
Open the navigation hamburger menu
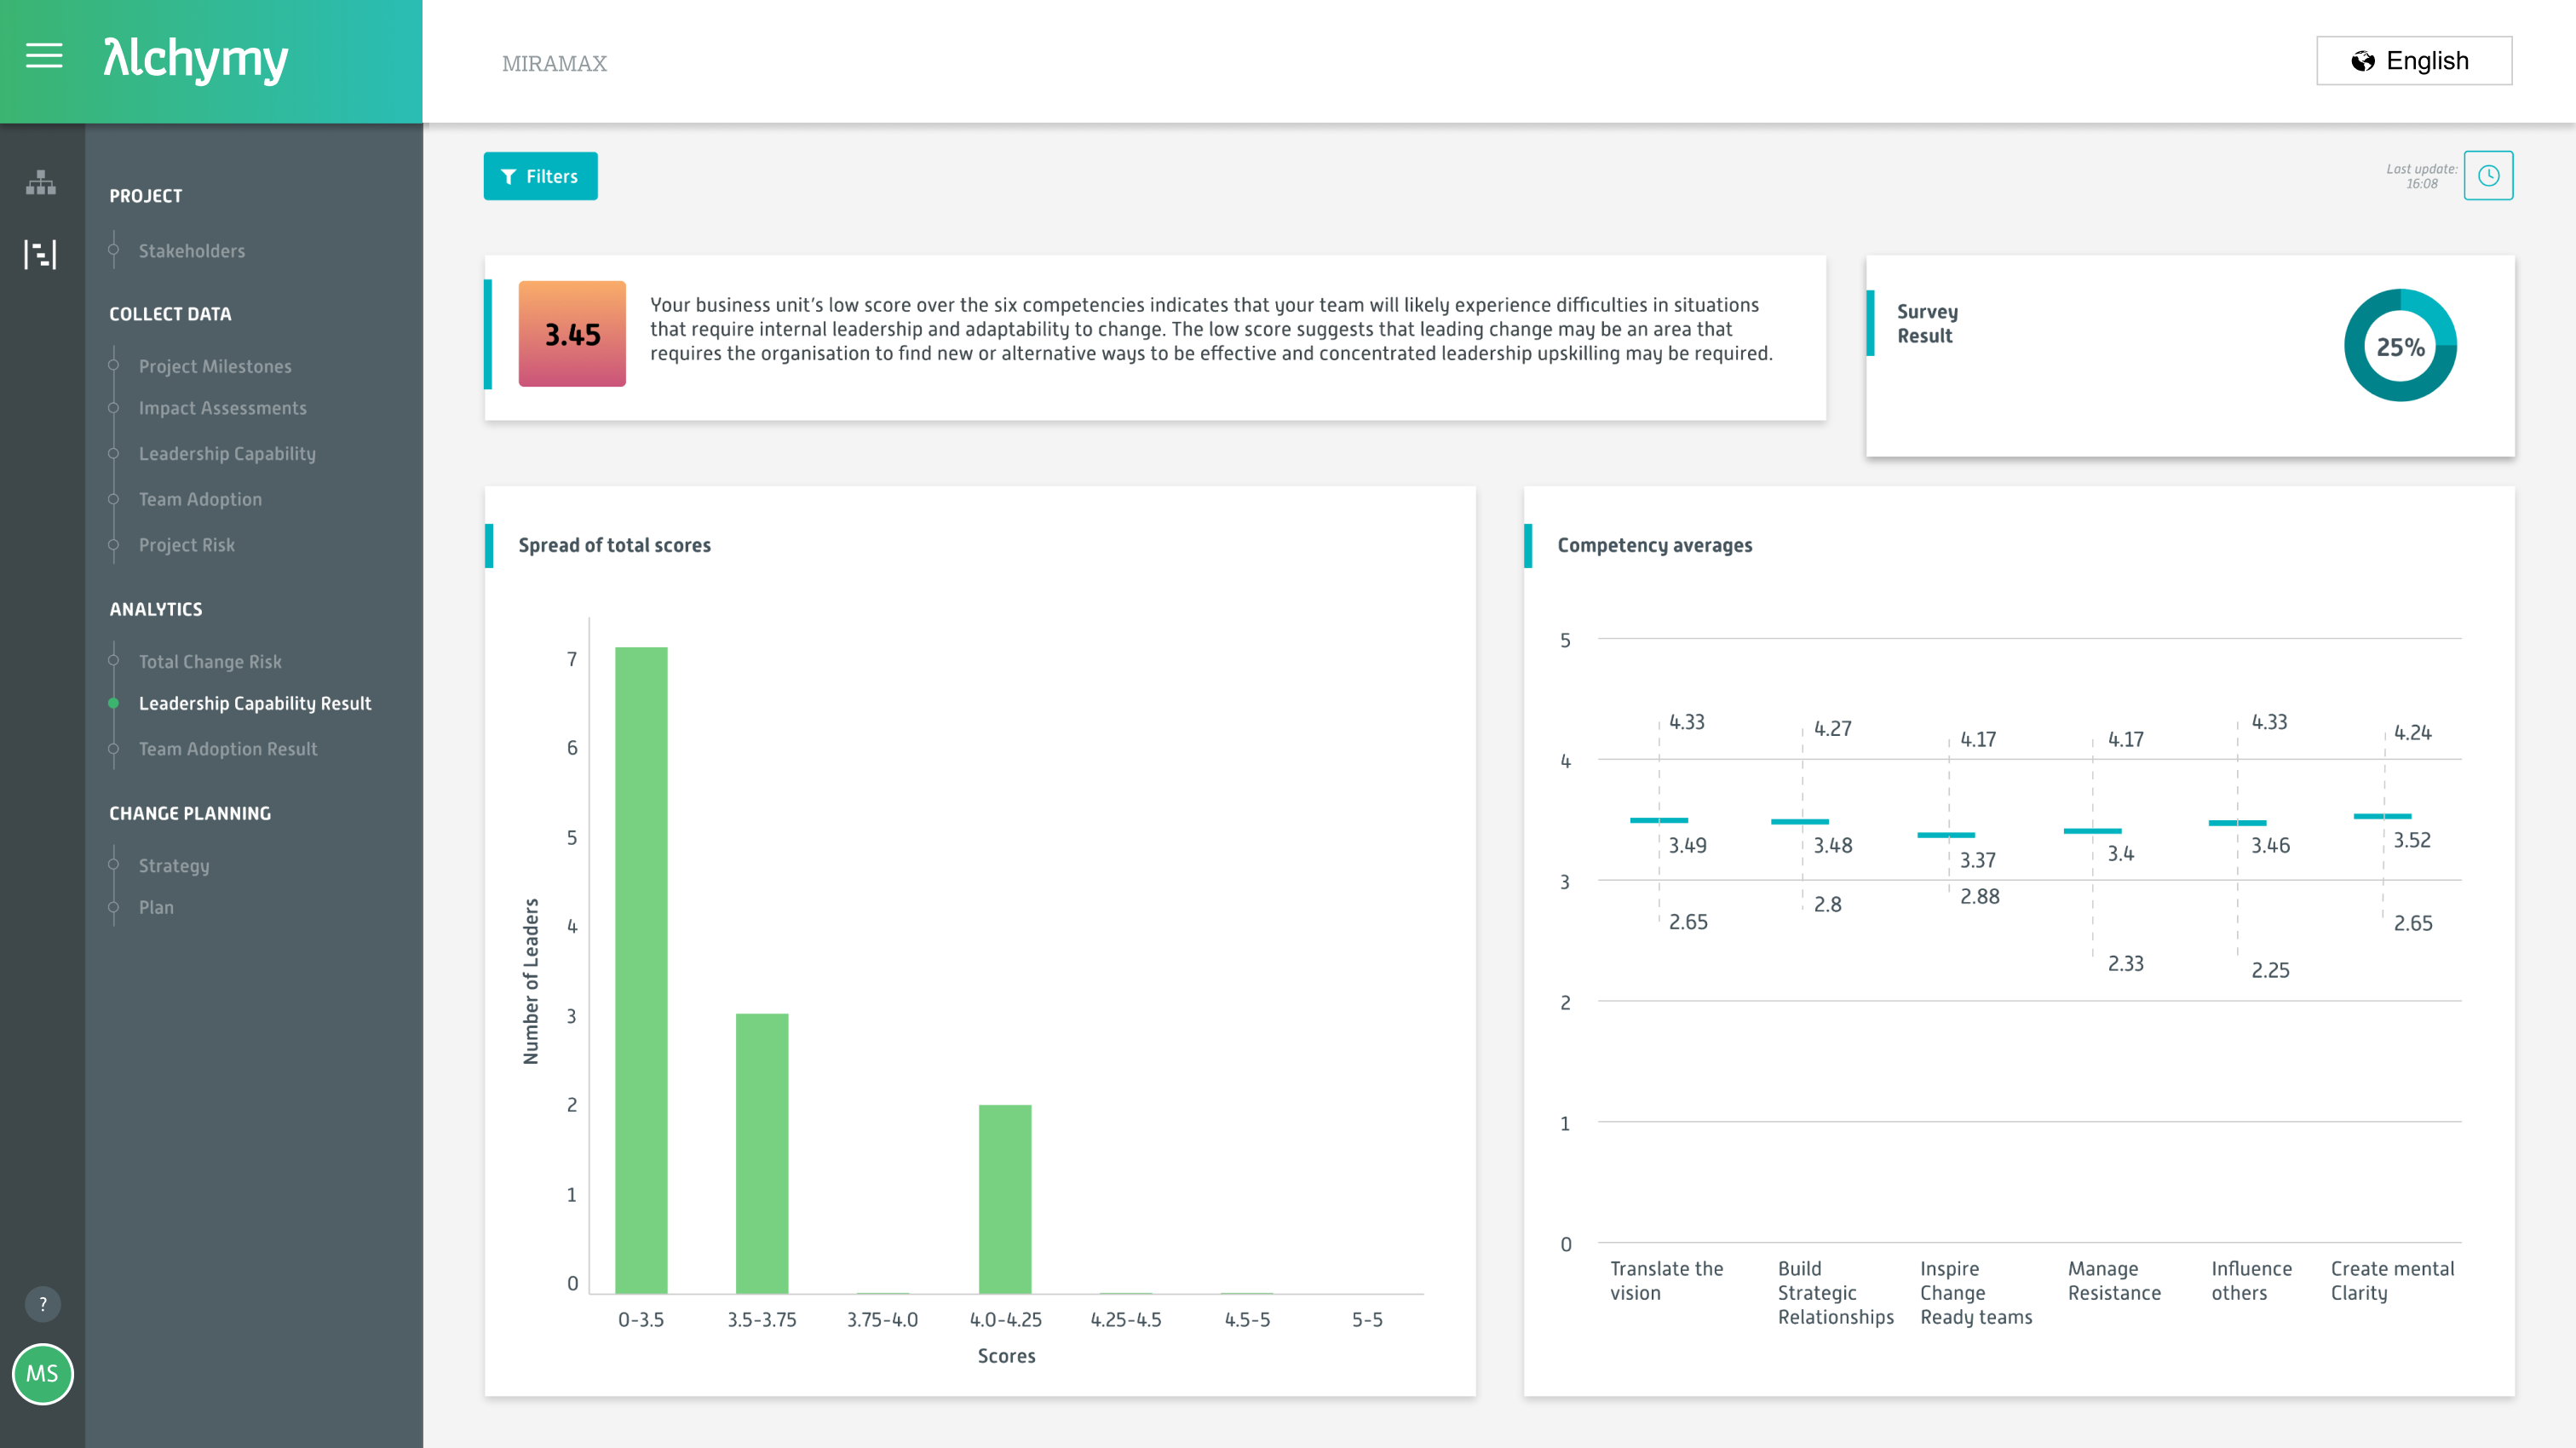point(44,57)
